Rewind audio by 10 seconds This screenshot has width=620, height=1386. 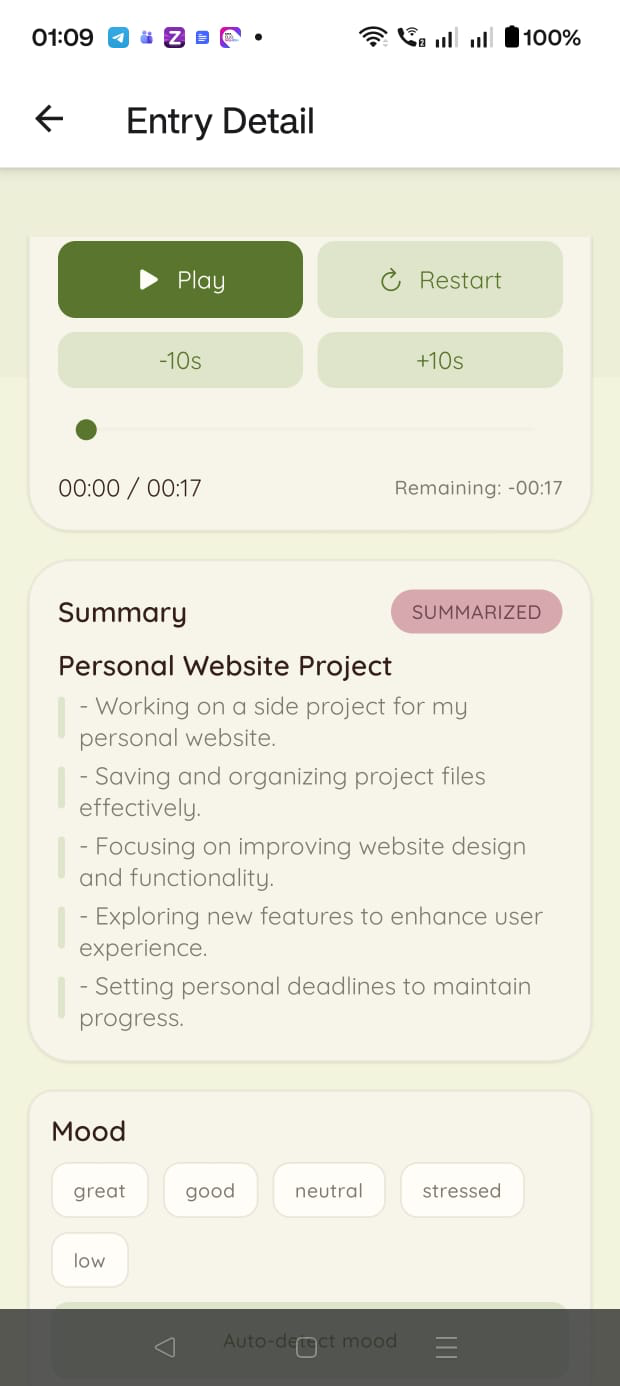coord(180,361)
